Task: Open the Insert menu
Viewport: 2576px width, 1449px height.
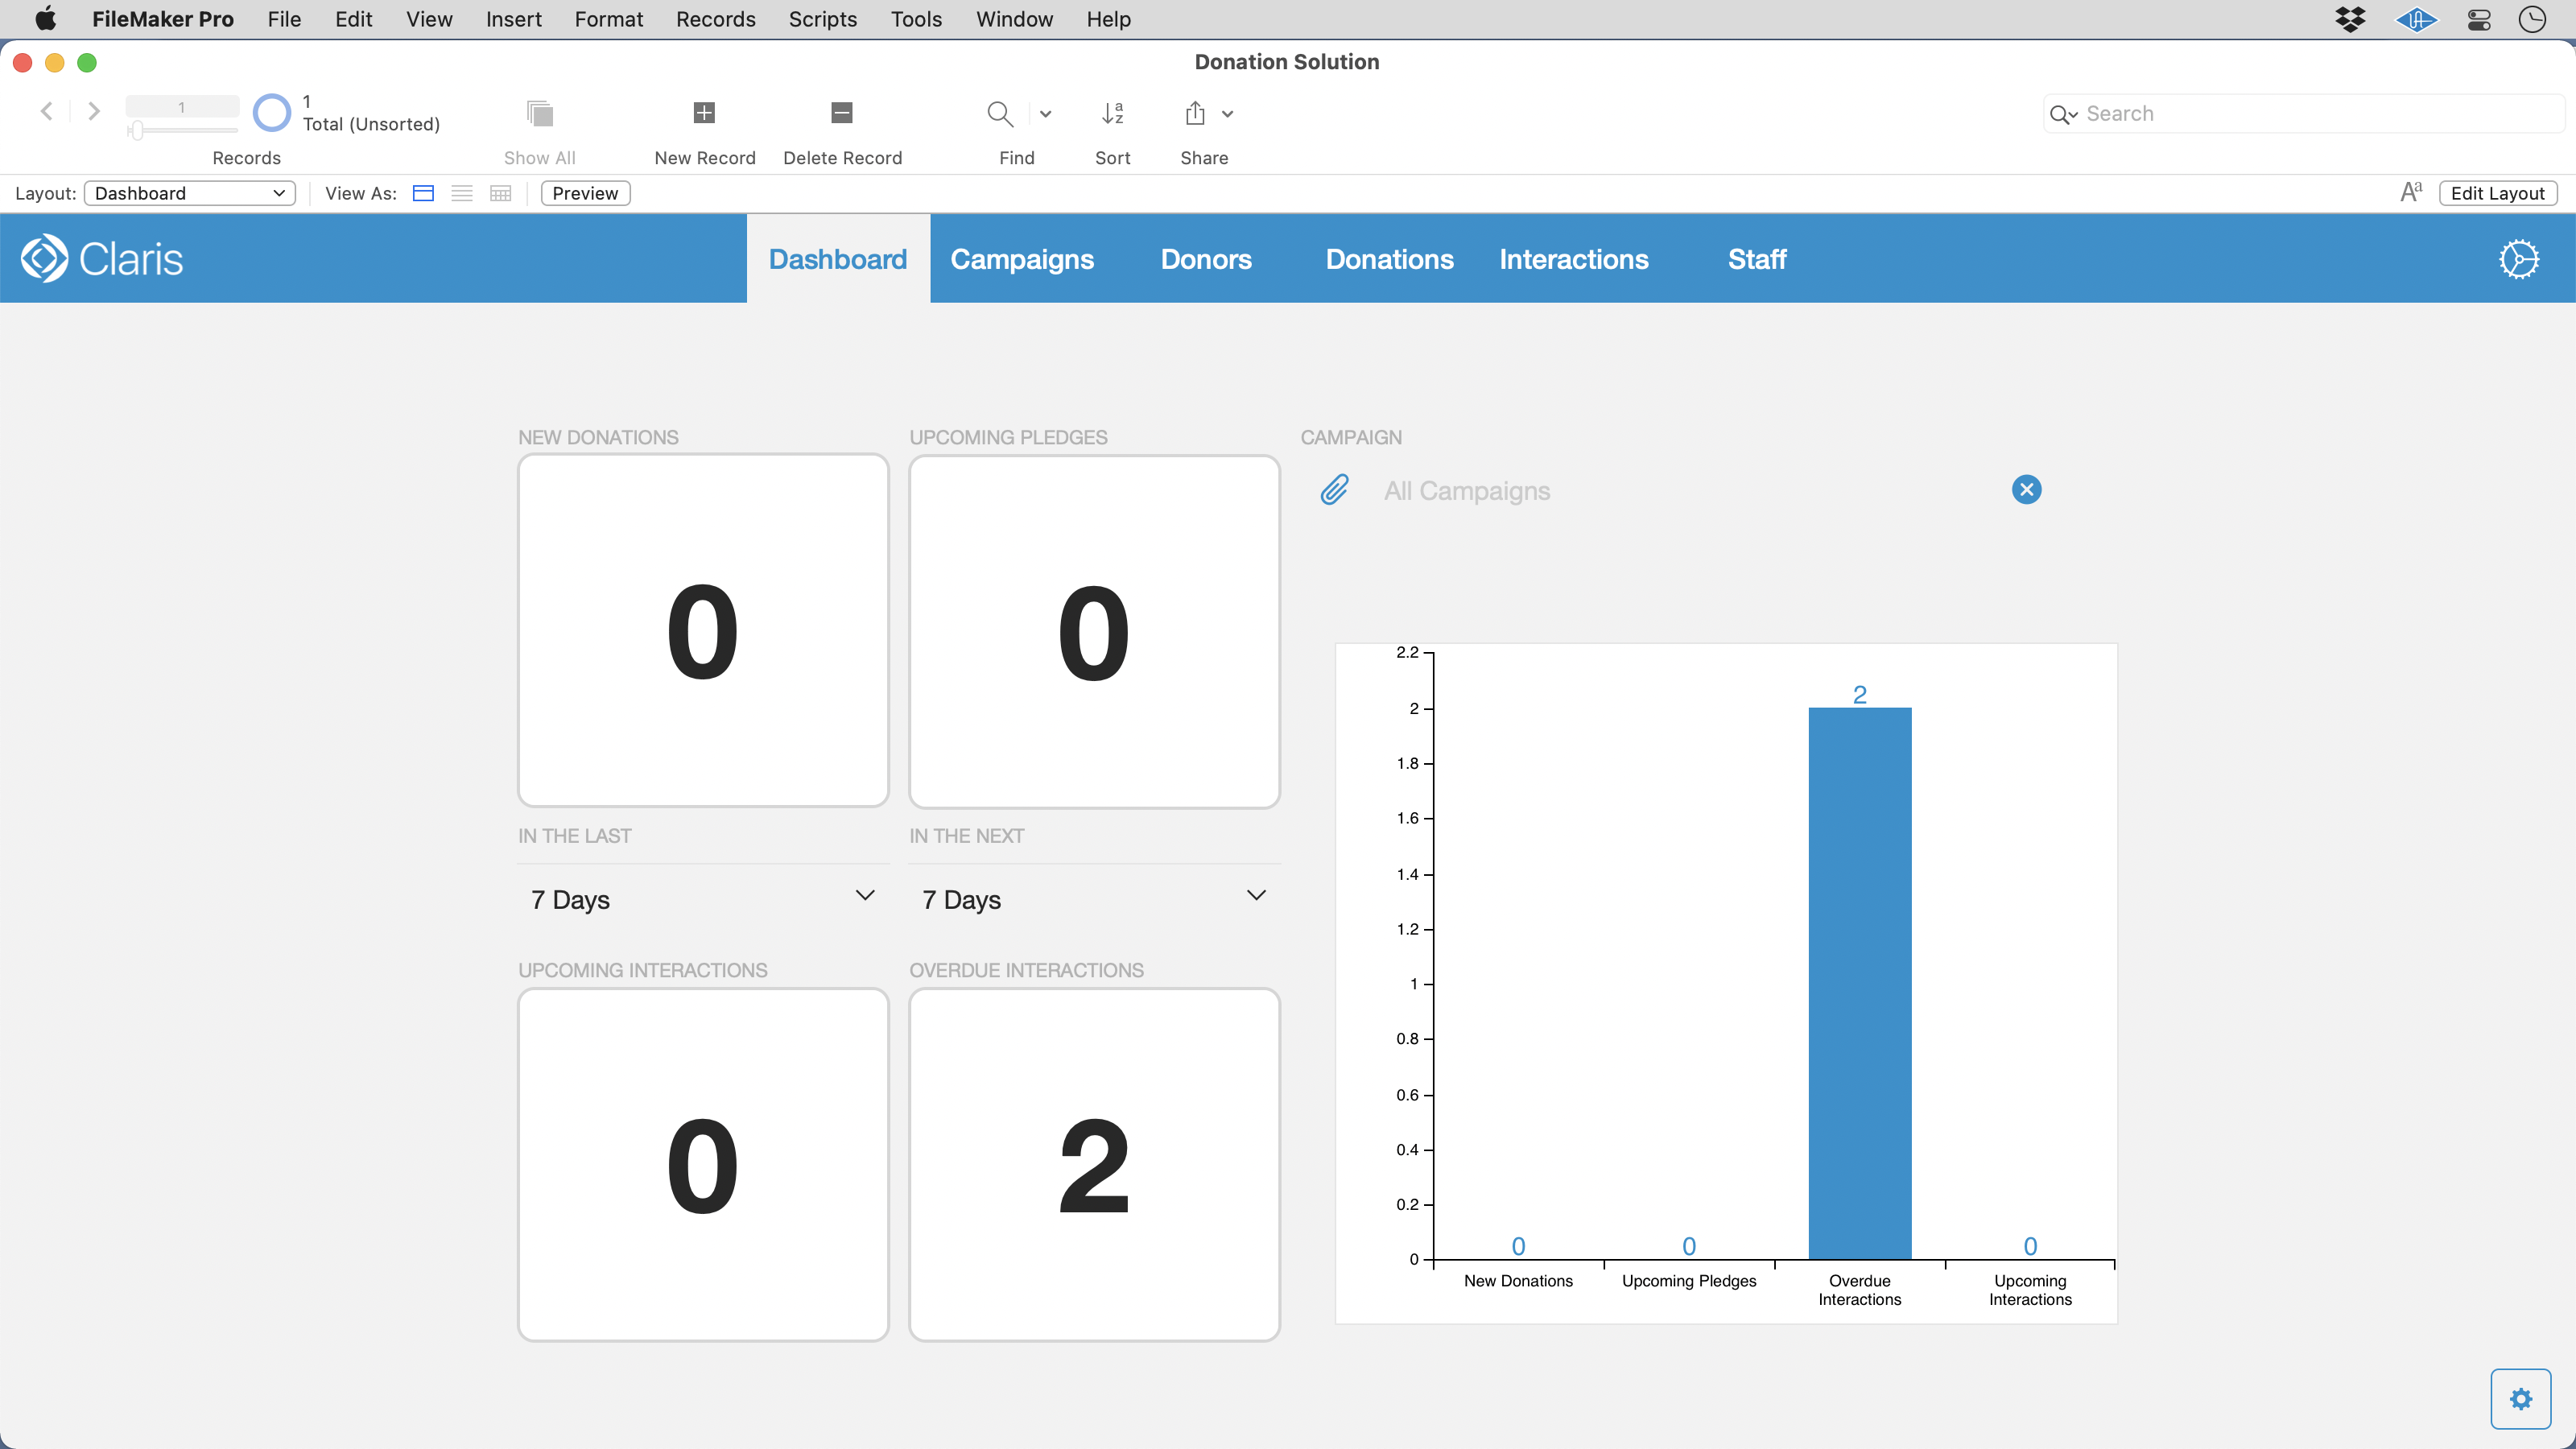Action: coord(514,19)
